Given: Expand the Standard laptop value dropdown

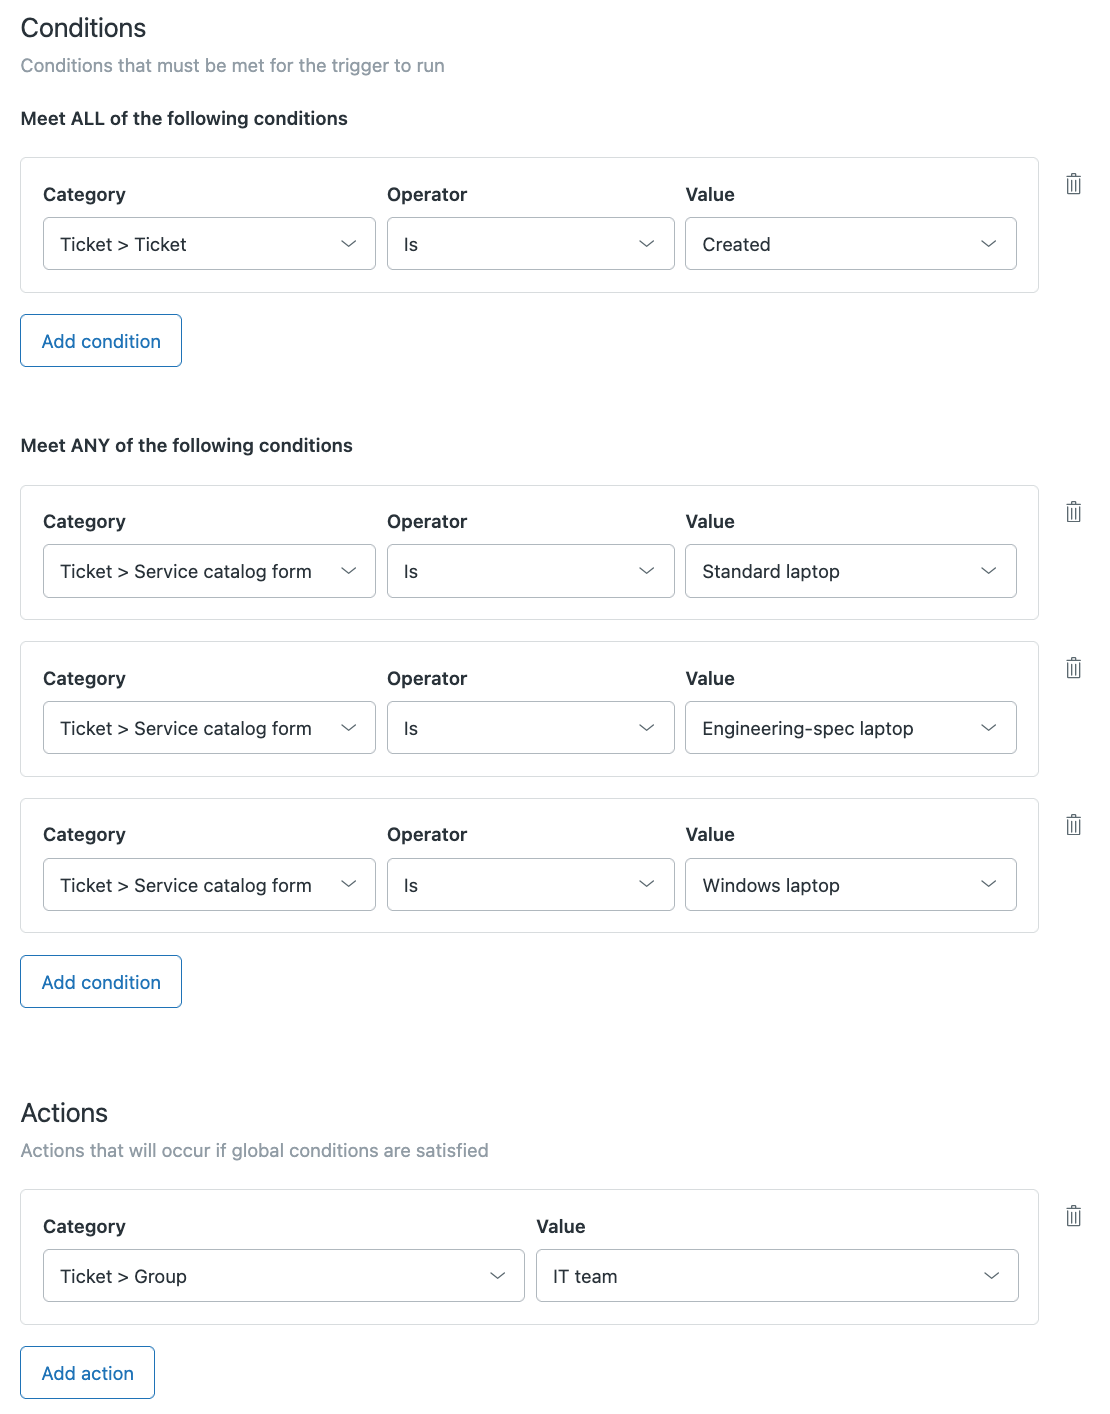Looking at the screenshot, I should coord(850,571).
